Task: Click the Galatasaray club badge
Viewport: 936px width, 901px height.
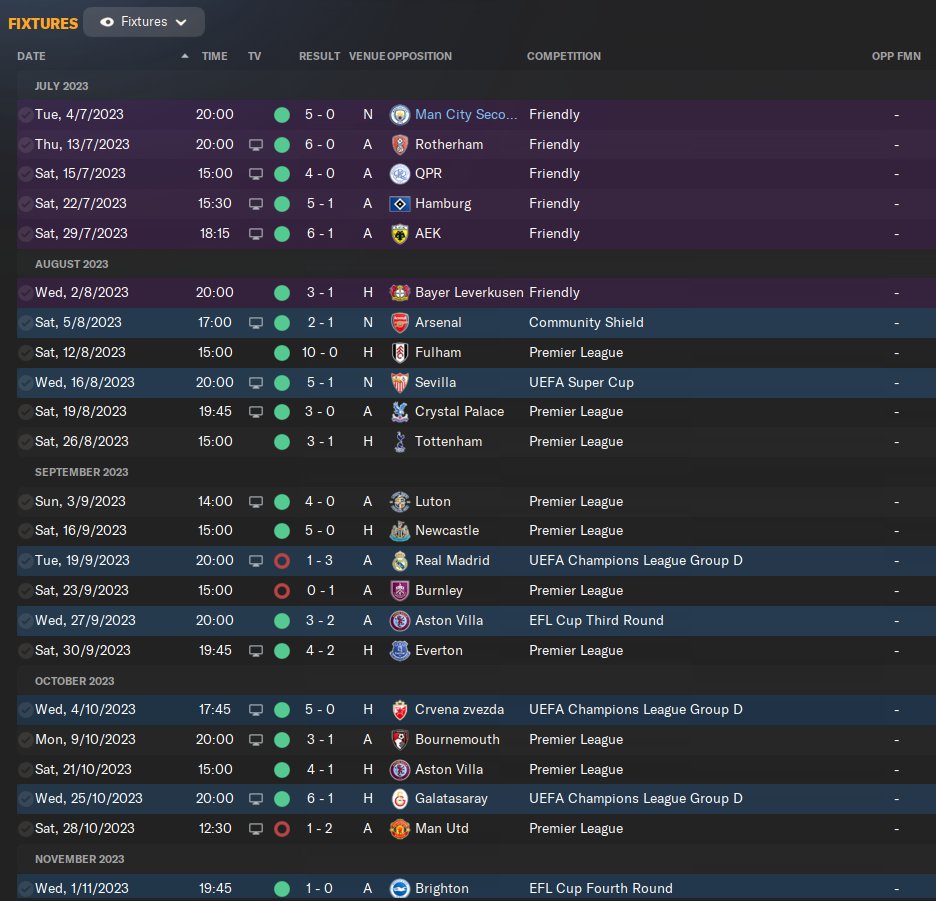Action: tap(399, 799)
